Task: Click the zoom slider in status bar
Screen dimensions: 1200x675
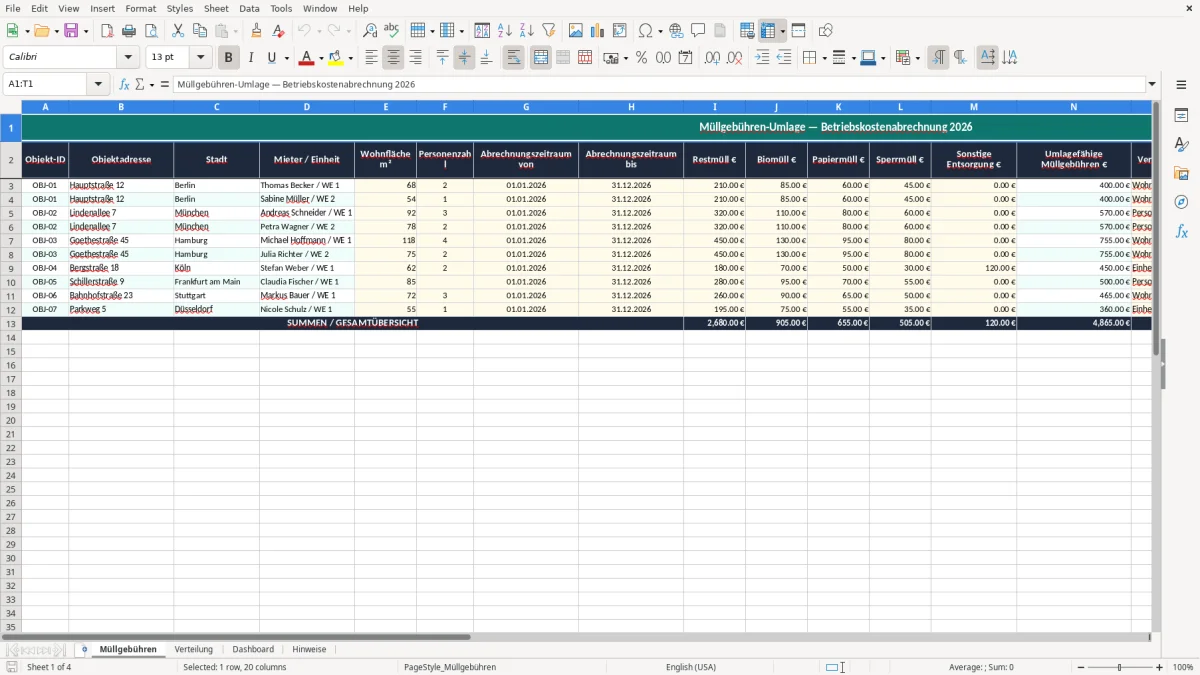Action: coord(1120,667)
